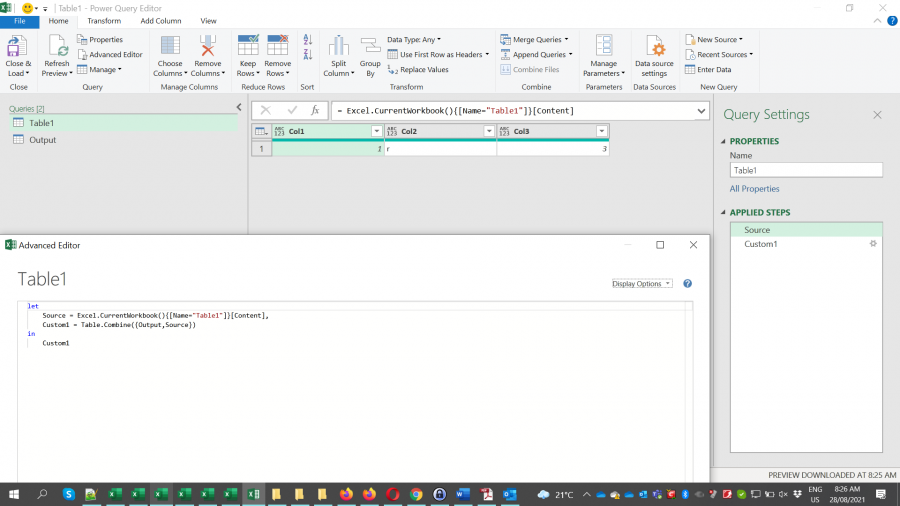Image resolution: width=900 pixels, height=506 pixels.
Task: Open Data source settings
Action: pos(654,56)
